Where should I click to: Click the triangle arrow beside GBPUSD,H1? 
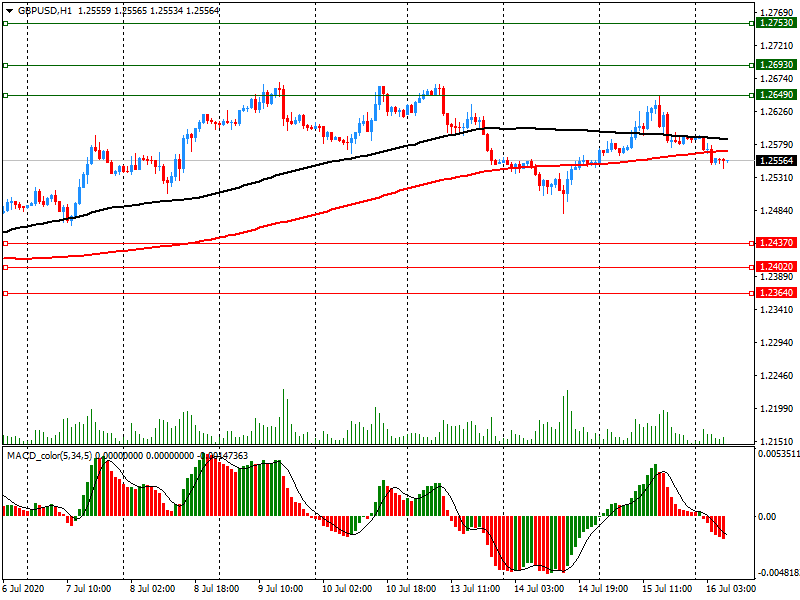click(x=8, y=10)
